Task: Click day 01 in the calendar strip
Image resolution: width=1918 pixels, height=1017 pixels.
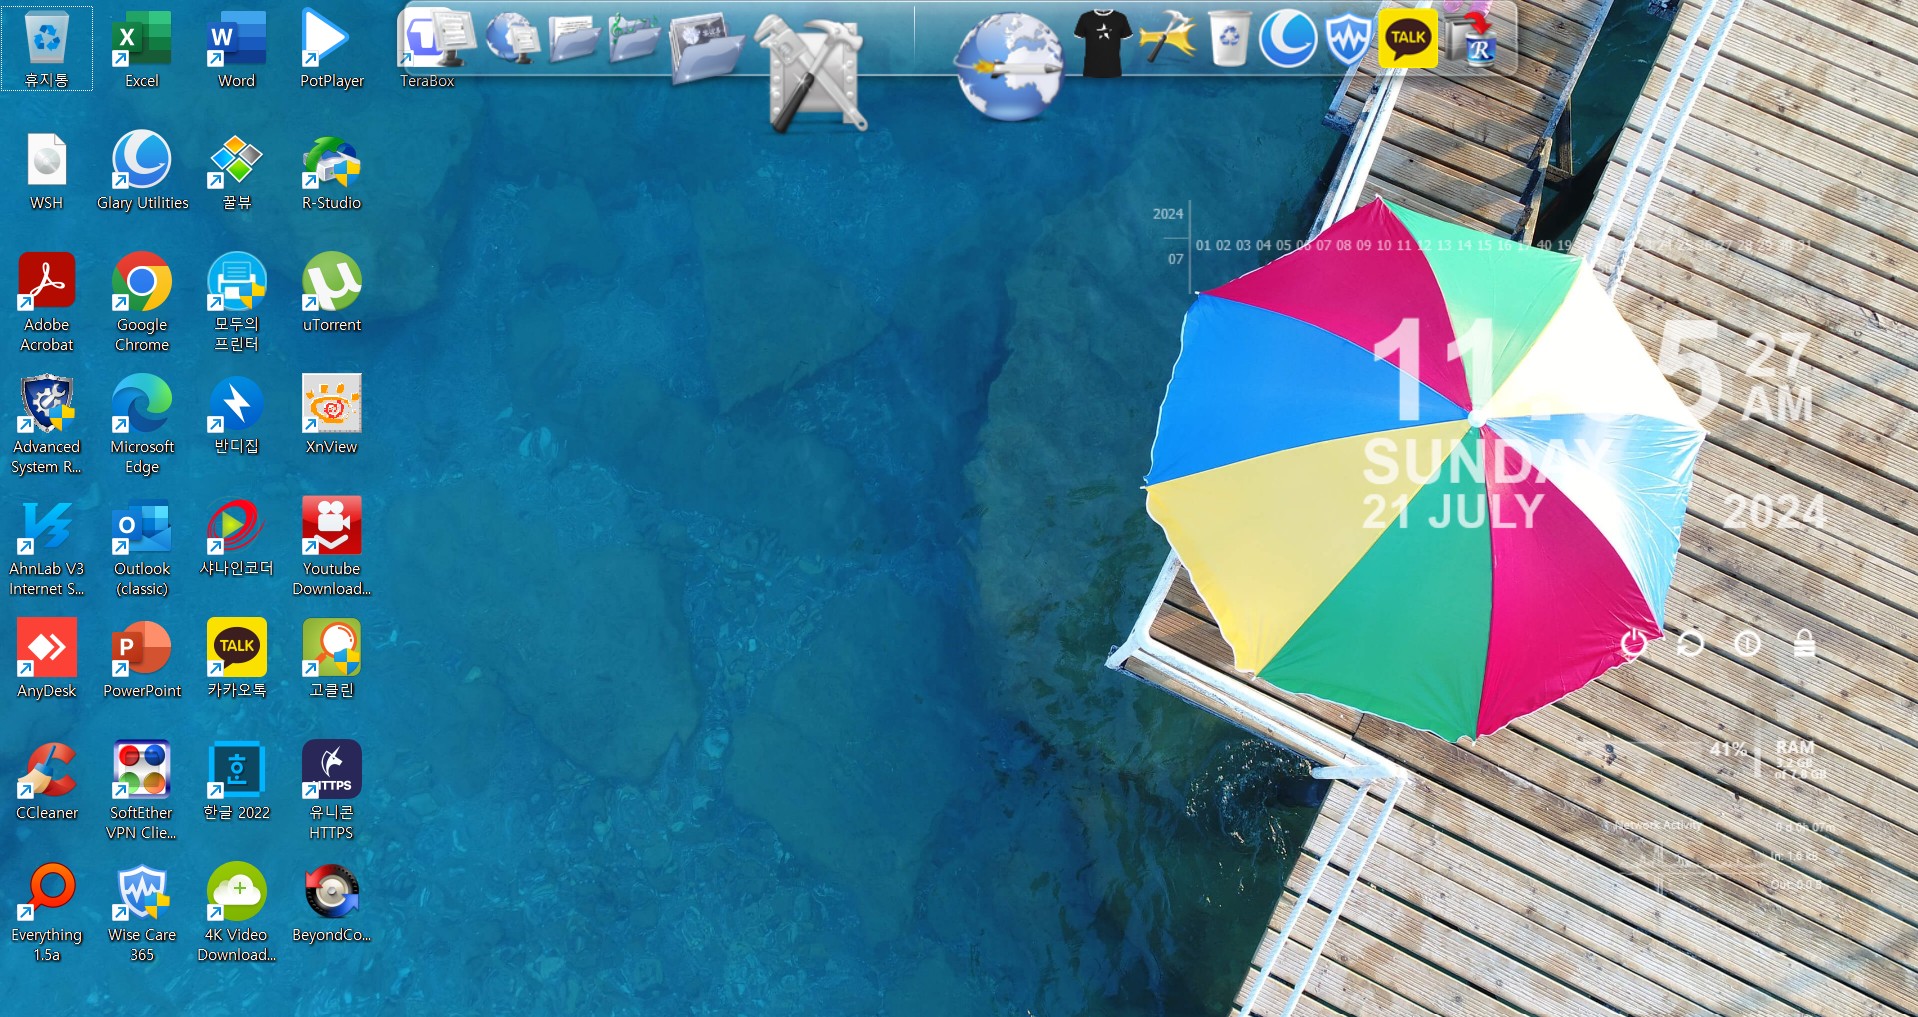Action: [1203, 245]
